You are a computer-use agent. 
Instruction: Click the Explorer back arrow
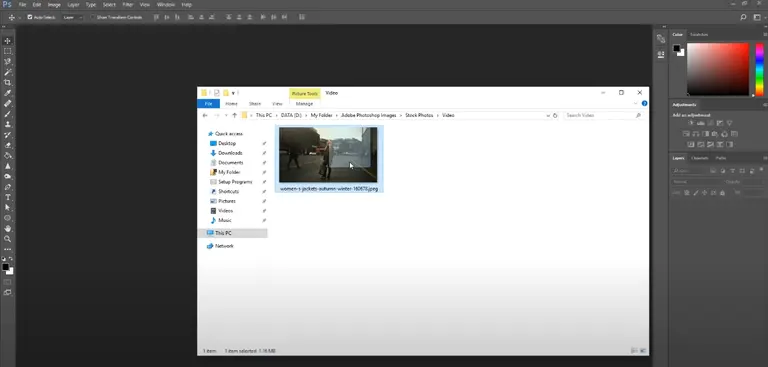205,115
